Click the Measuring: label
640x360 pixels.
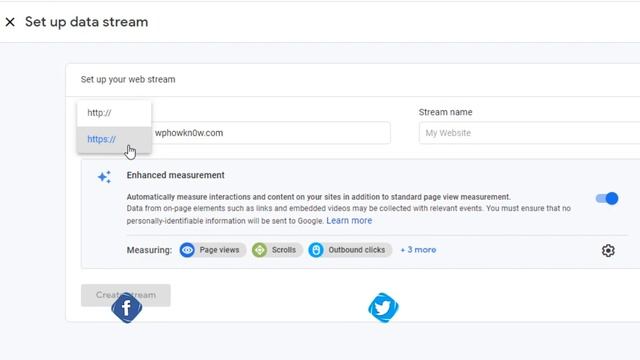click(x=149, y=250)
